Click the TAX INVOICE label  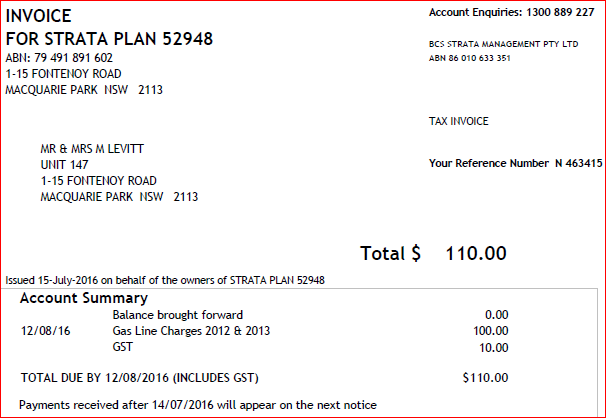click(459, 121)
